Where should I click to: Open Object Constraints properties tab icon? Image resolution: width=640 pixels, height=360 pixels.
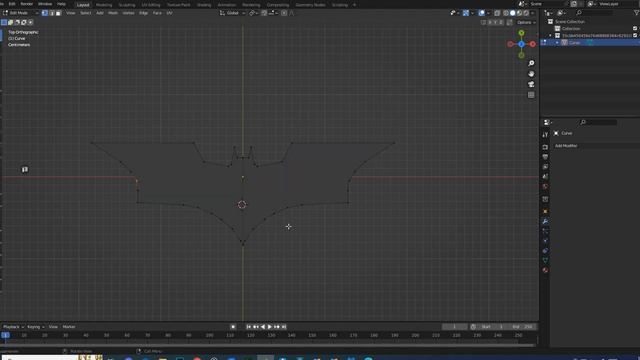tap(545, 251)
